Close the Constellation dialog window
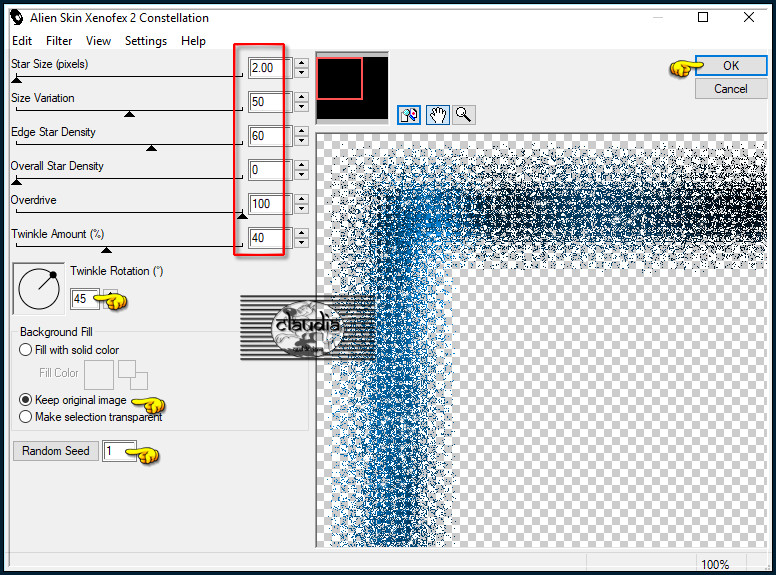Image resolution: width=776 pixels, height=575 pixels. point(749,17)
